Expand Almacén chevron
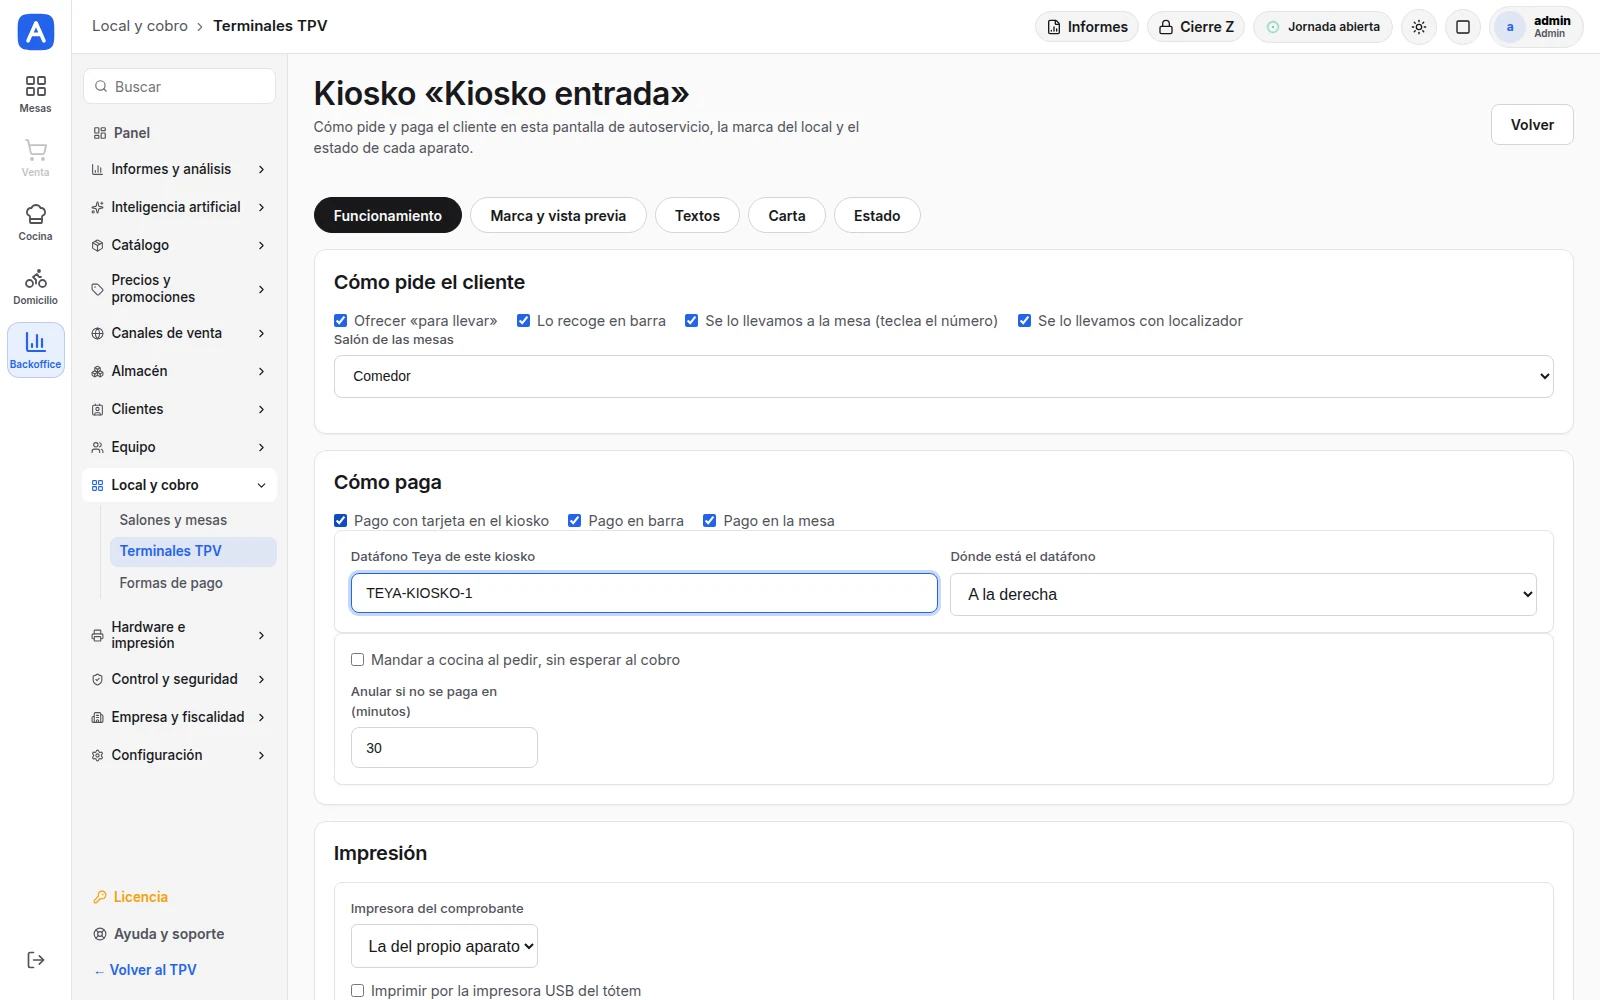This screenshot has height=1000, width=1600. coord(261,372)
